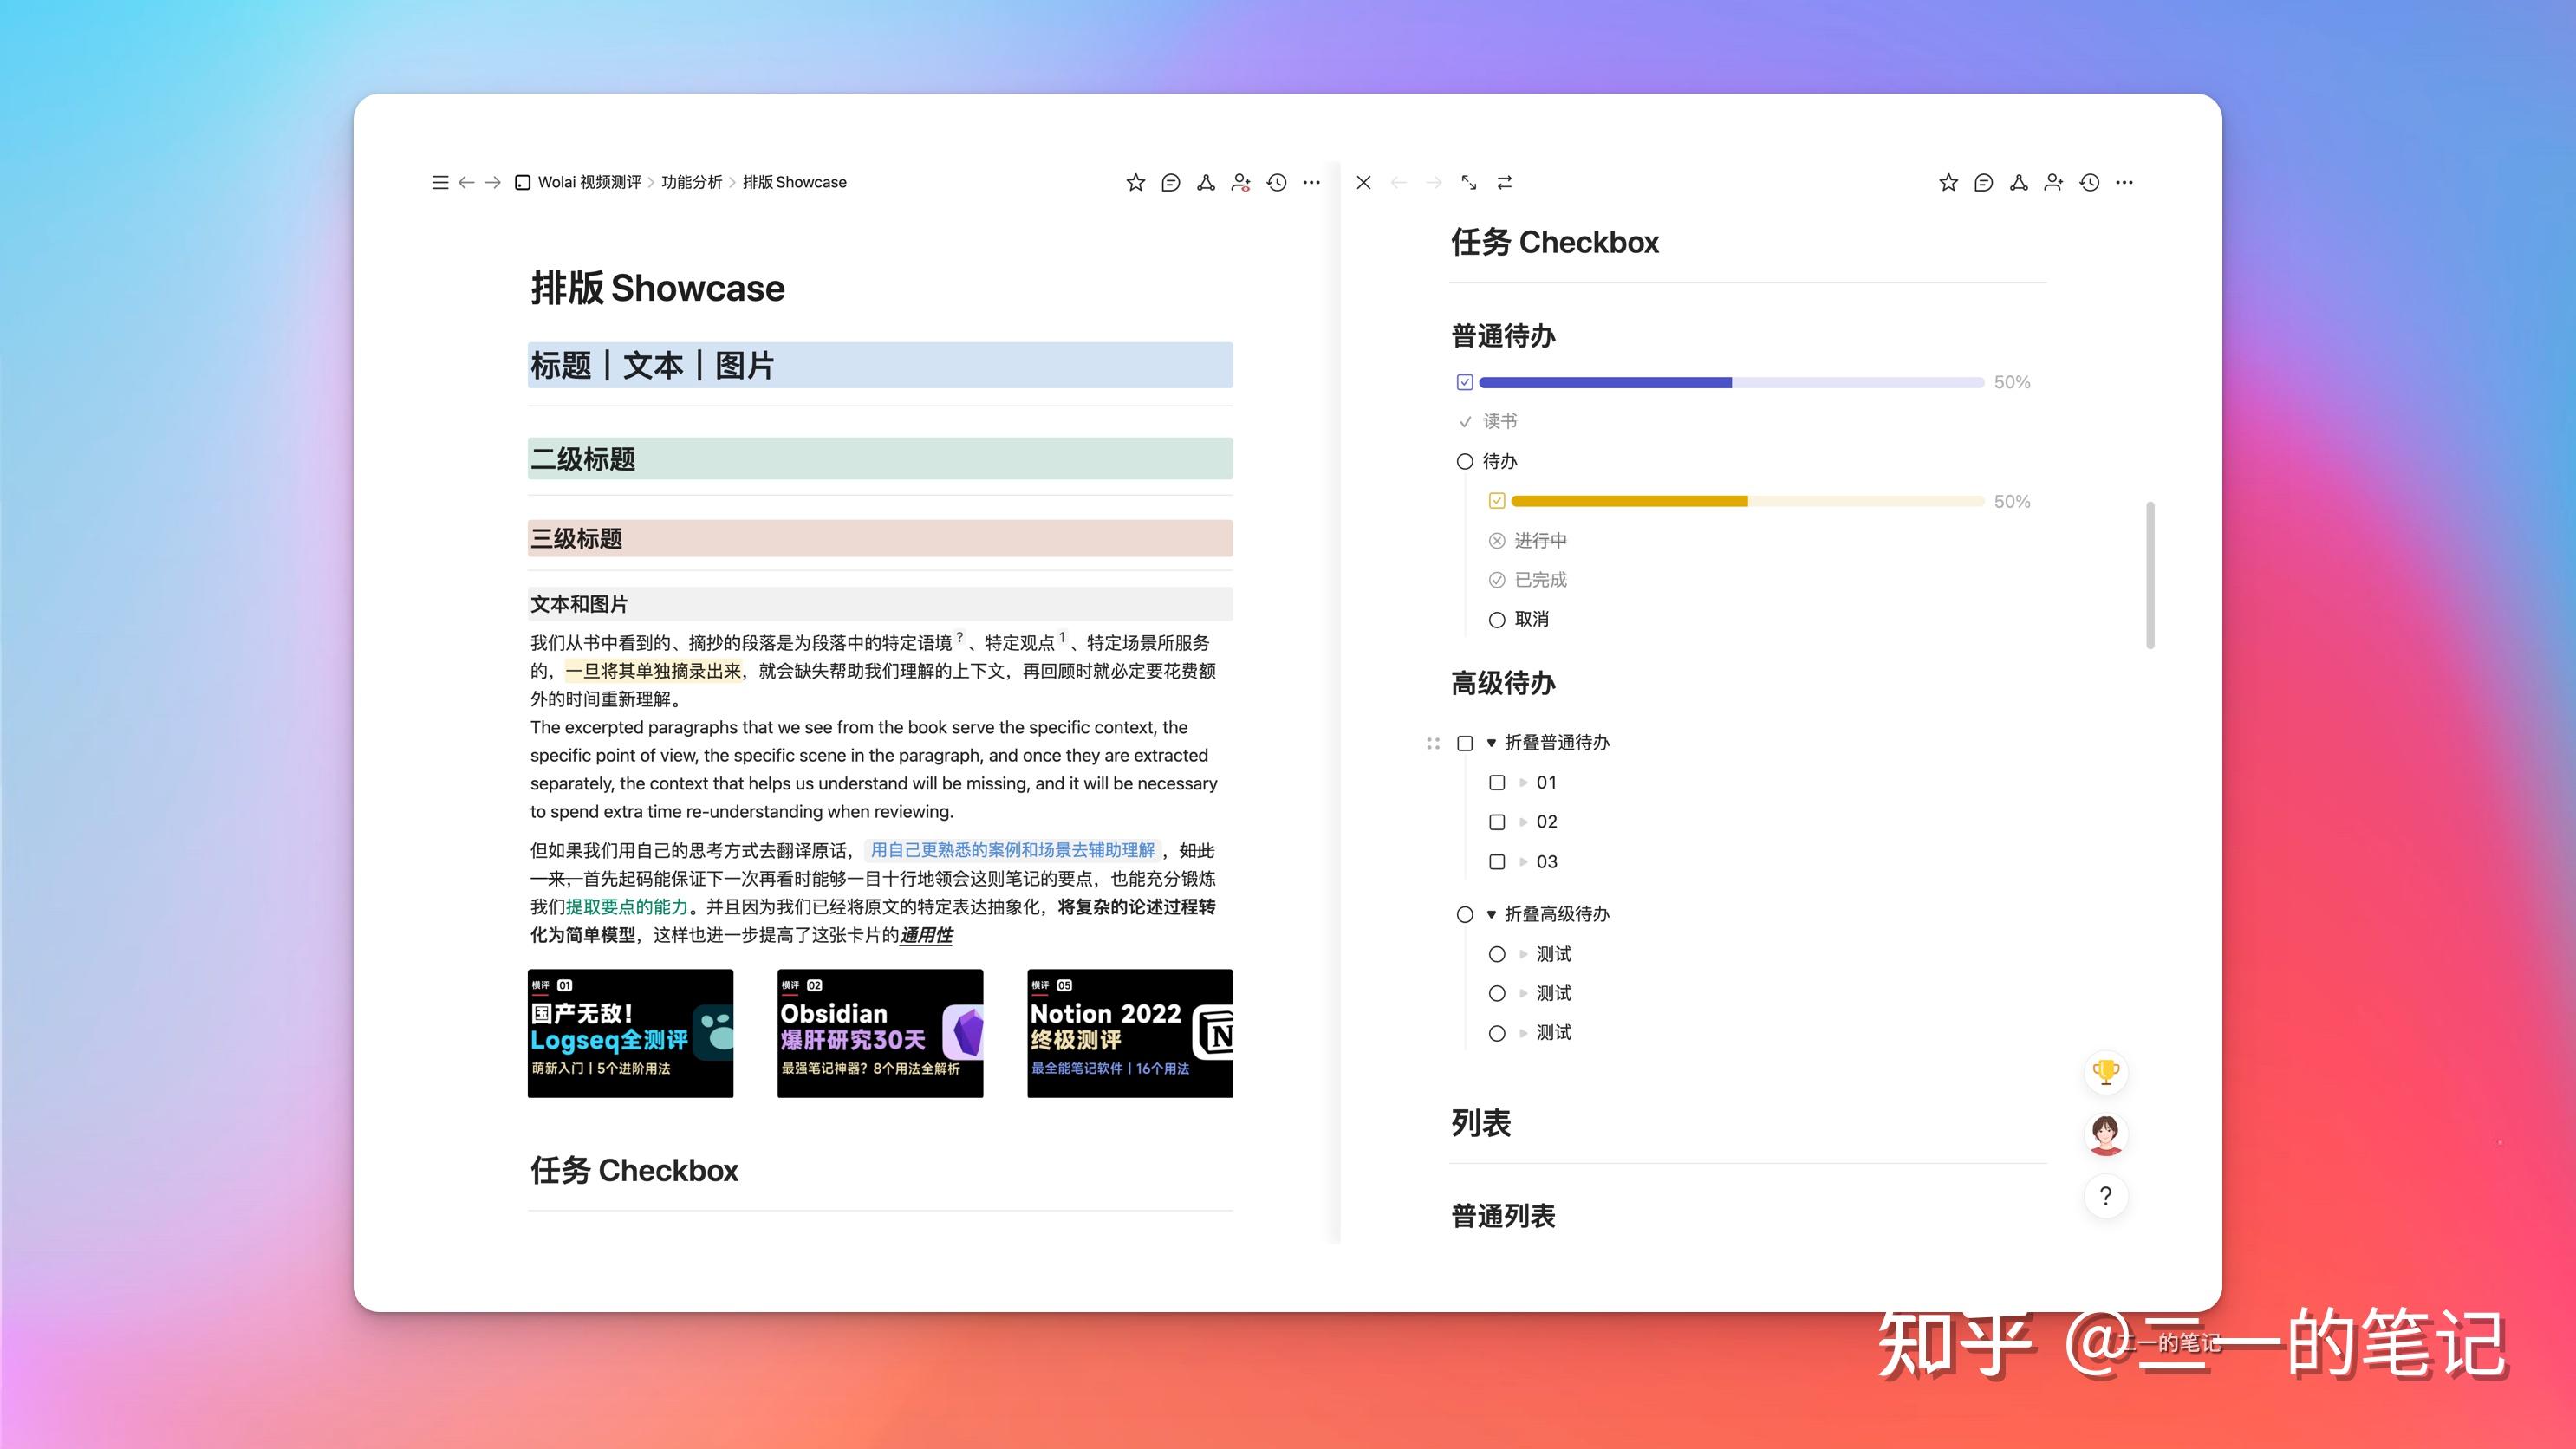
Task: Open the comments panel
Action: pyautogui.click(x=1170, y=182)
